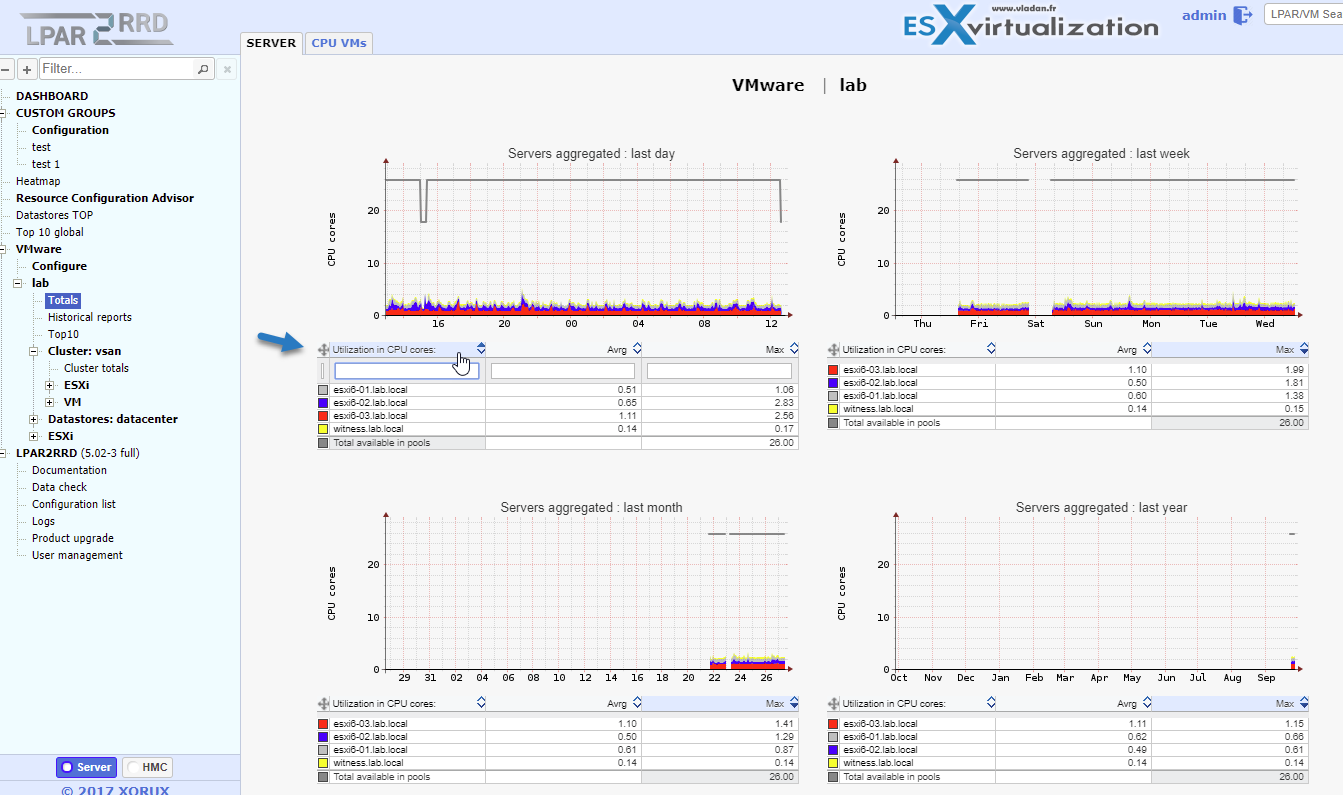Switch to the SERVER tab
Image resolution: width=1343 pixels, height=795 pixels.
271,43
